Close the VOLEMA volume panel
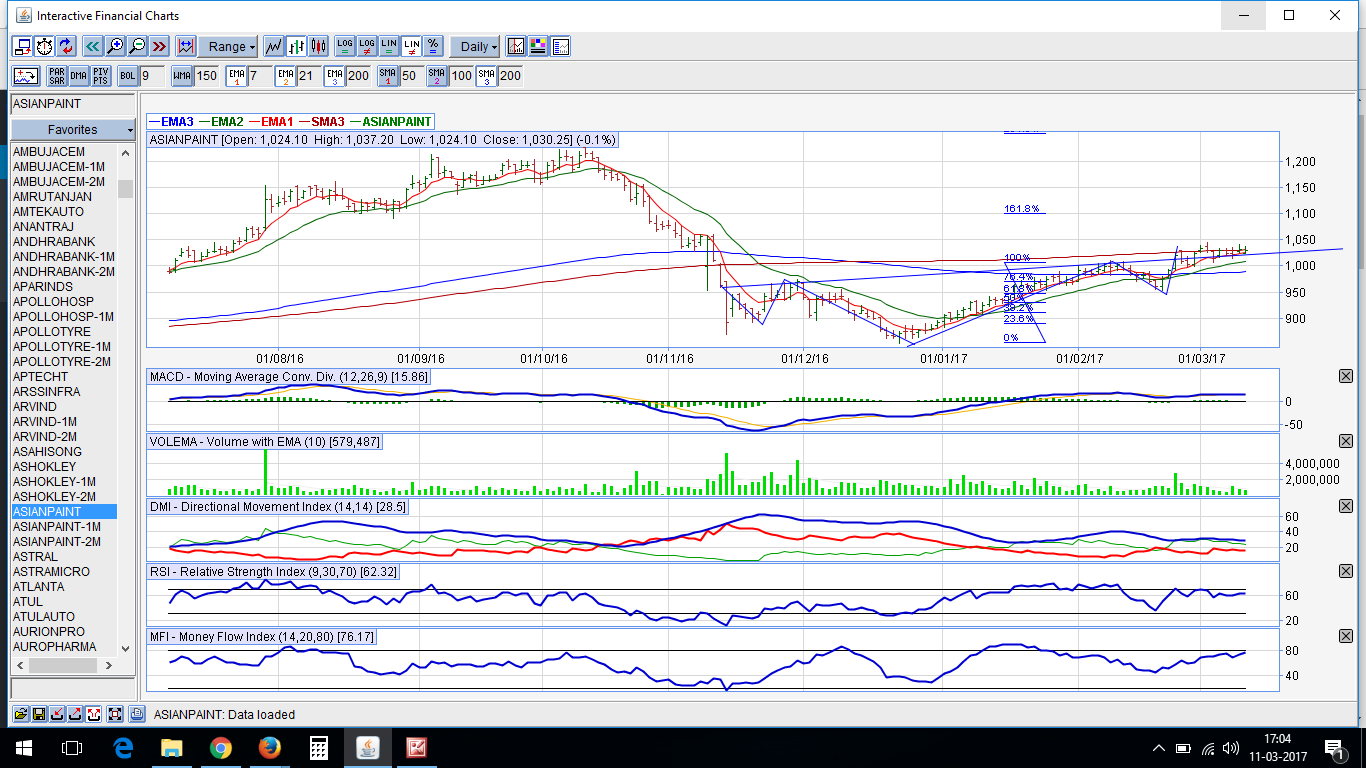1366x768 pixels. (1345, 441)
